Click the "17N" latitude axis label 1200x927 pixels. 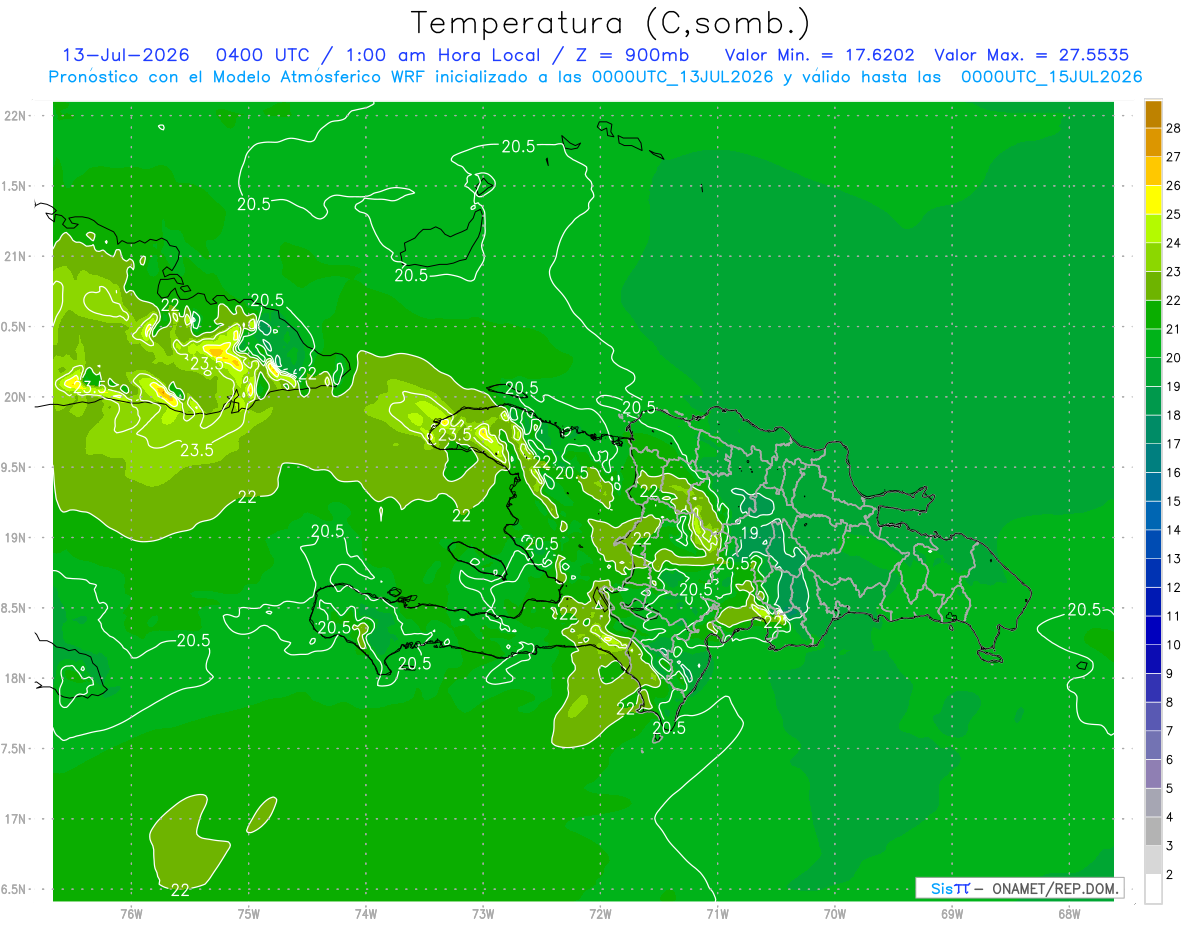[16, 820]
